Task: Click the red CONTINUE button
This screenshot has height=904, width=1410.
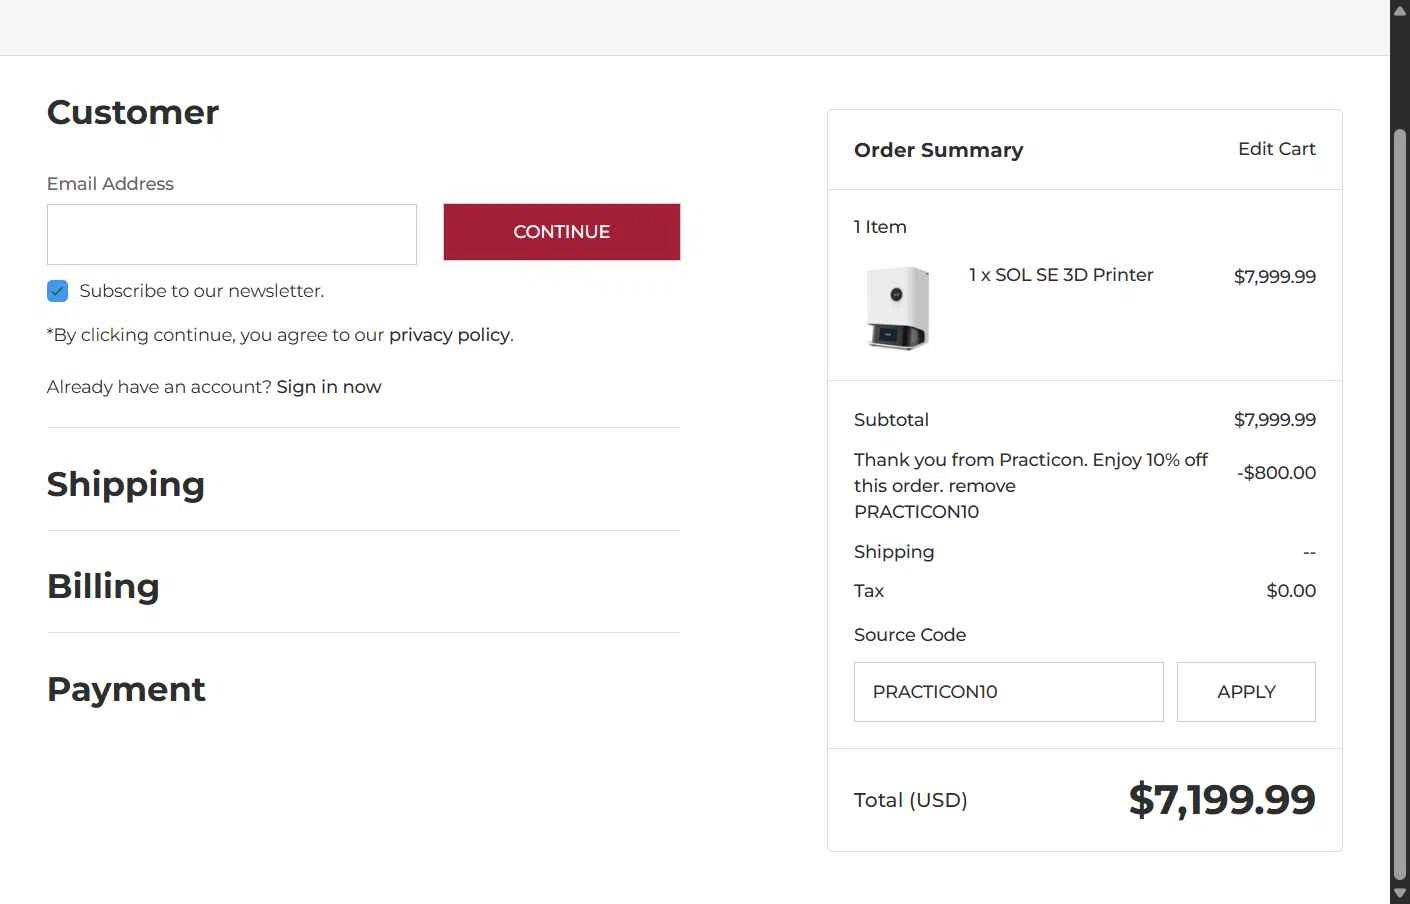Action: (x=562, y=232)
